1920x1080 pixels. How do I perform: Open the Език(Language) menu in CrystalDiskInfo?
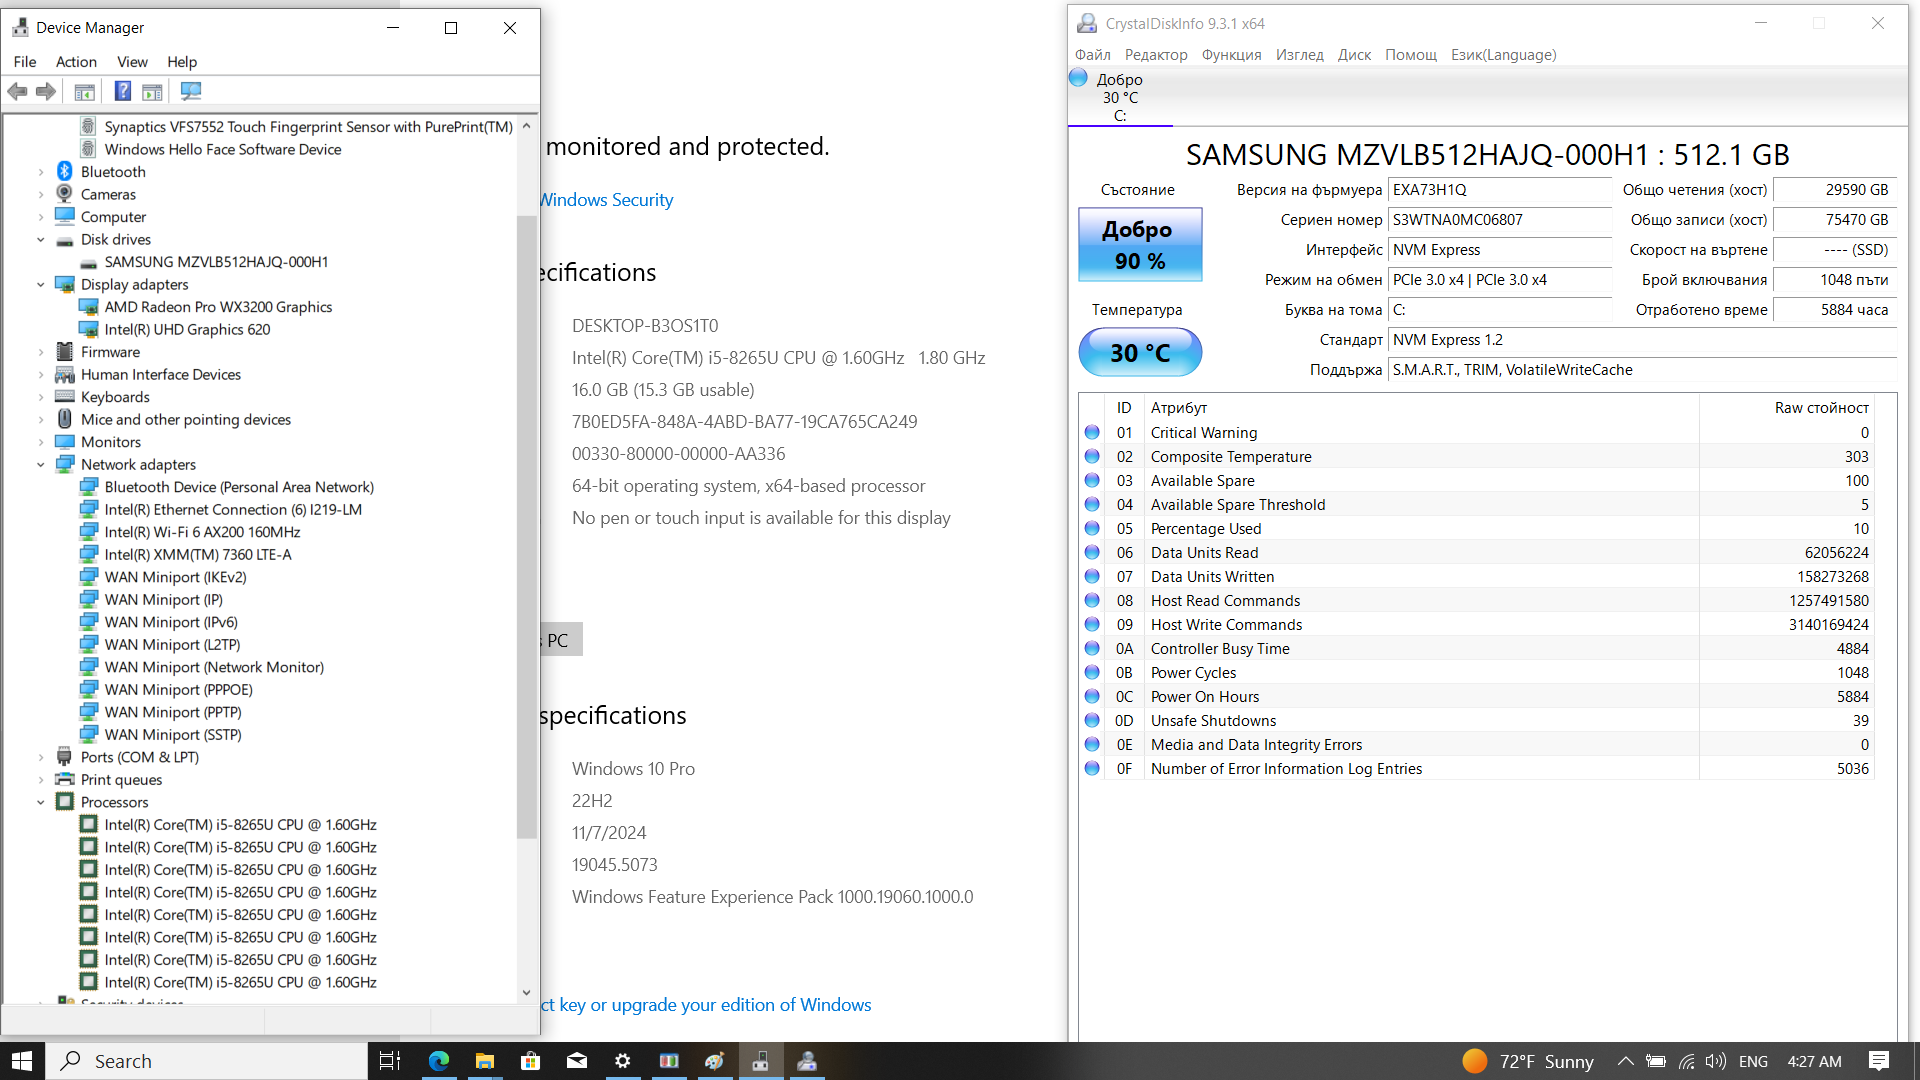1503,54
